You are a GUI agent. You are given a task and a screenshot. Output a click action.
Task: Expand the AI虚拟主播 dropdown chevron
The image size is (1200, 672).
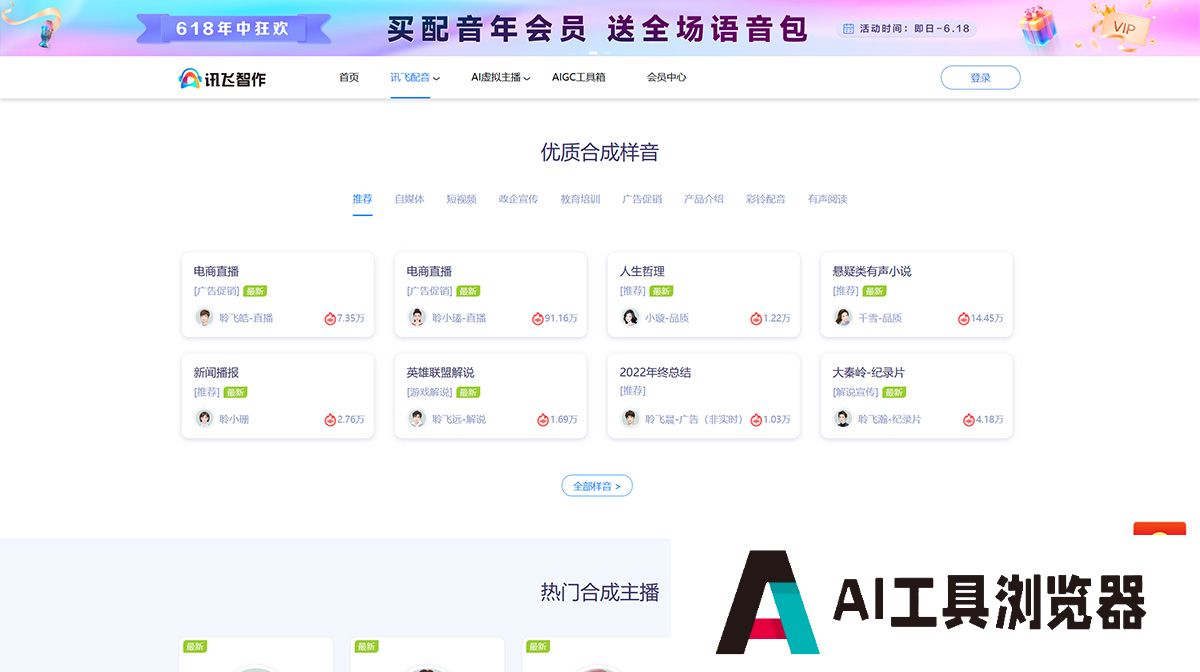(x=527, y=78)
